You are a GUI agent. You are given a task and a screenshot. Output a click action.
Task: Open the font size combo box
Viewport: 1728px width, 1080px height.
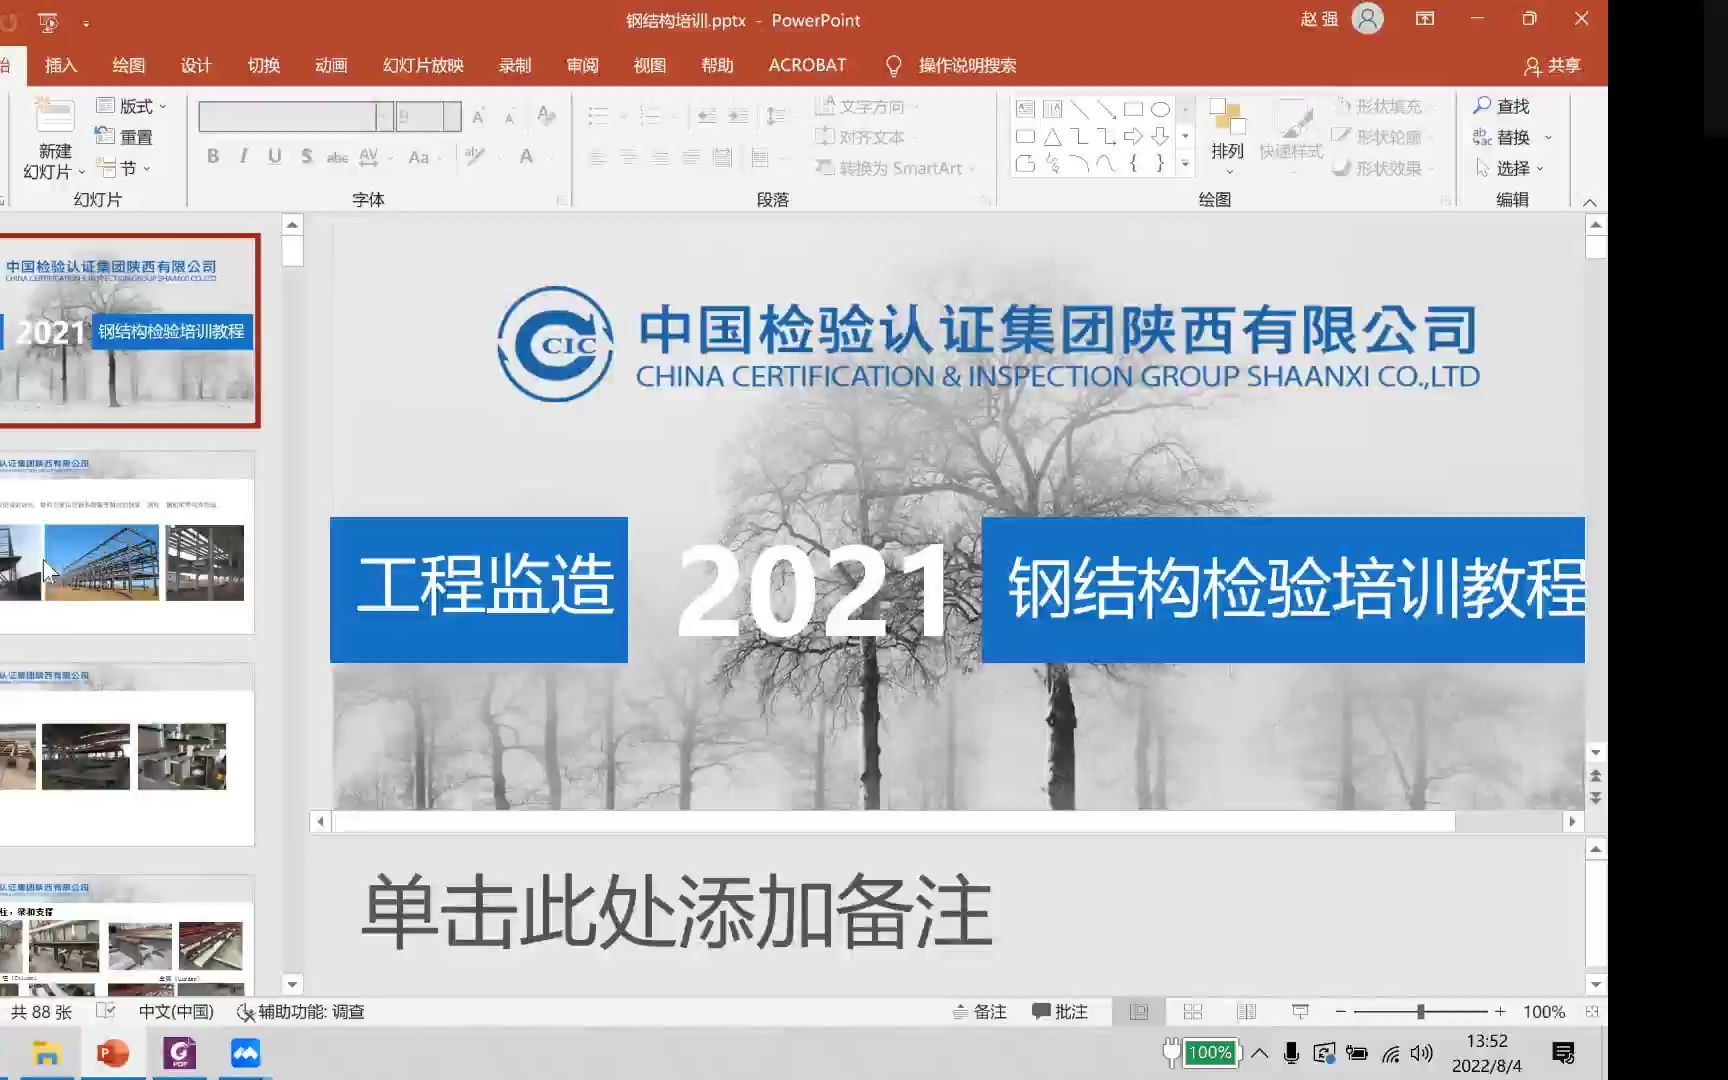[x=428, y=117]
